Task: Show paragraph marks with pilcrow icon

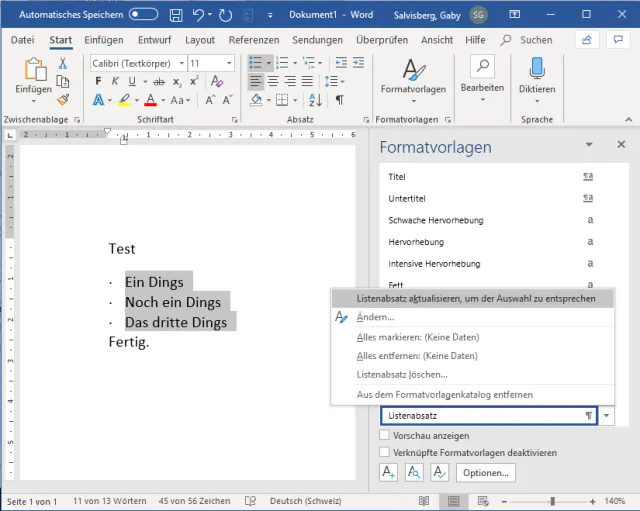Action: click(x=340, y=100)
